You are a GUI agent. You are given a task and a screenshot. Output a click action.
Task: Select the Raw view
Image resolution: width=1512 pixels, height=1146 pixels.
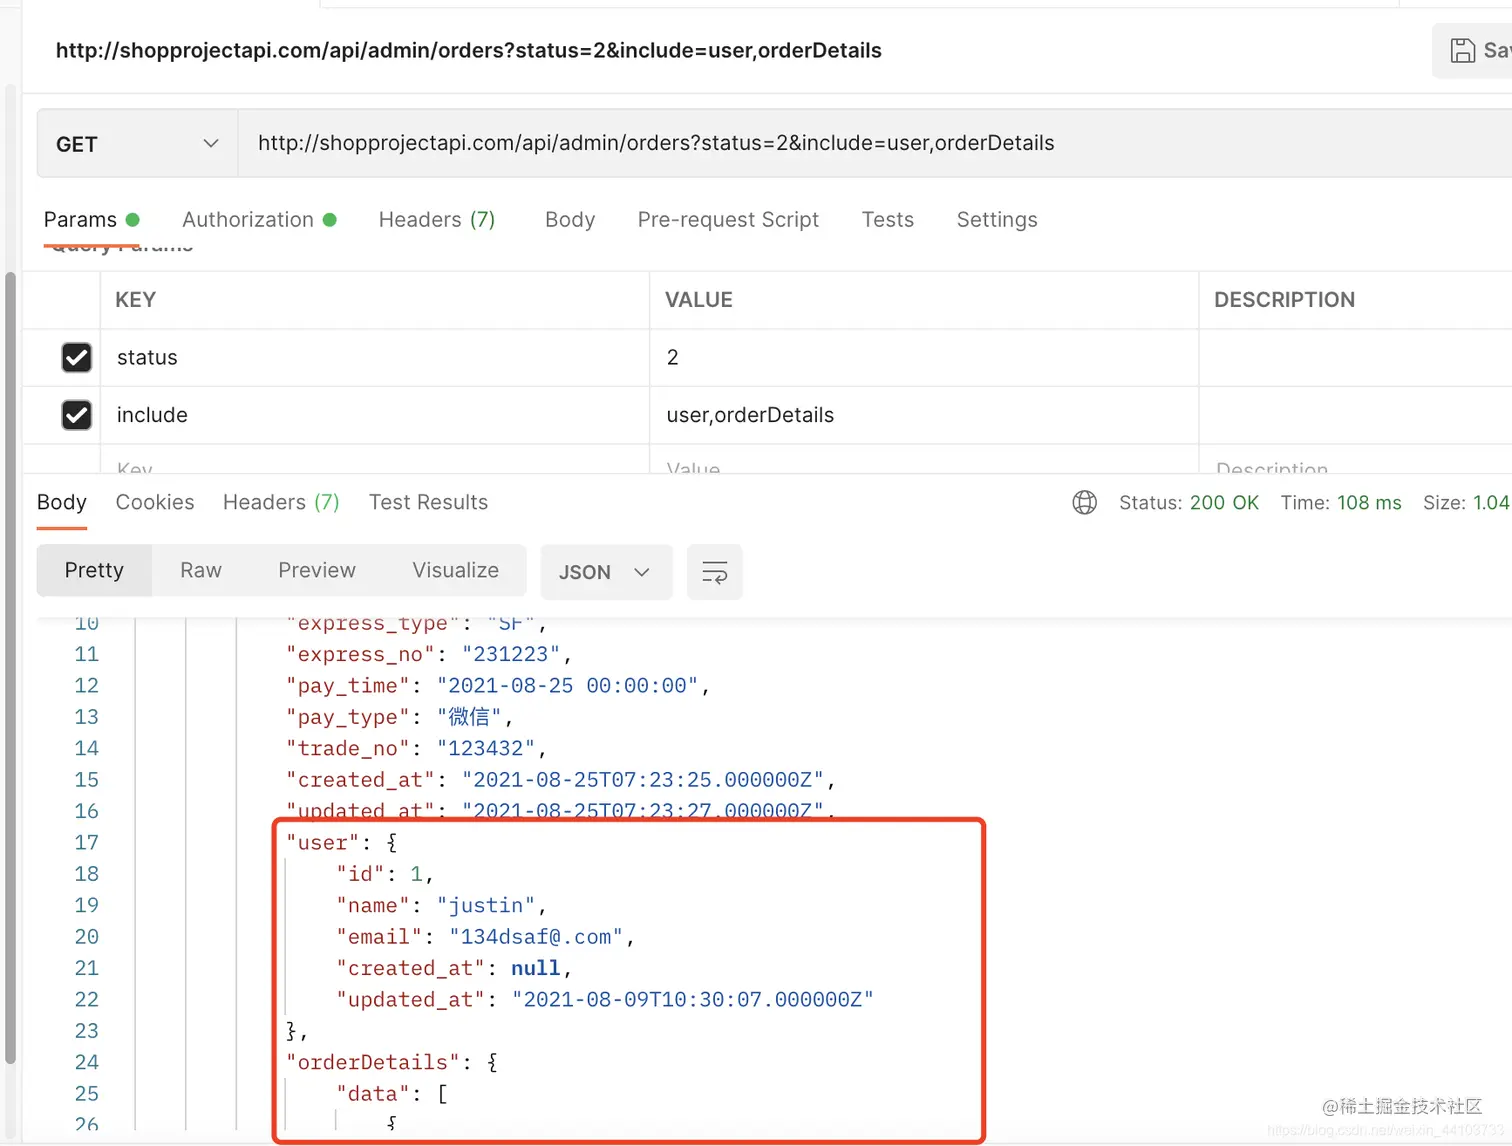coord(201,570)
